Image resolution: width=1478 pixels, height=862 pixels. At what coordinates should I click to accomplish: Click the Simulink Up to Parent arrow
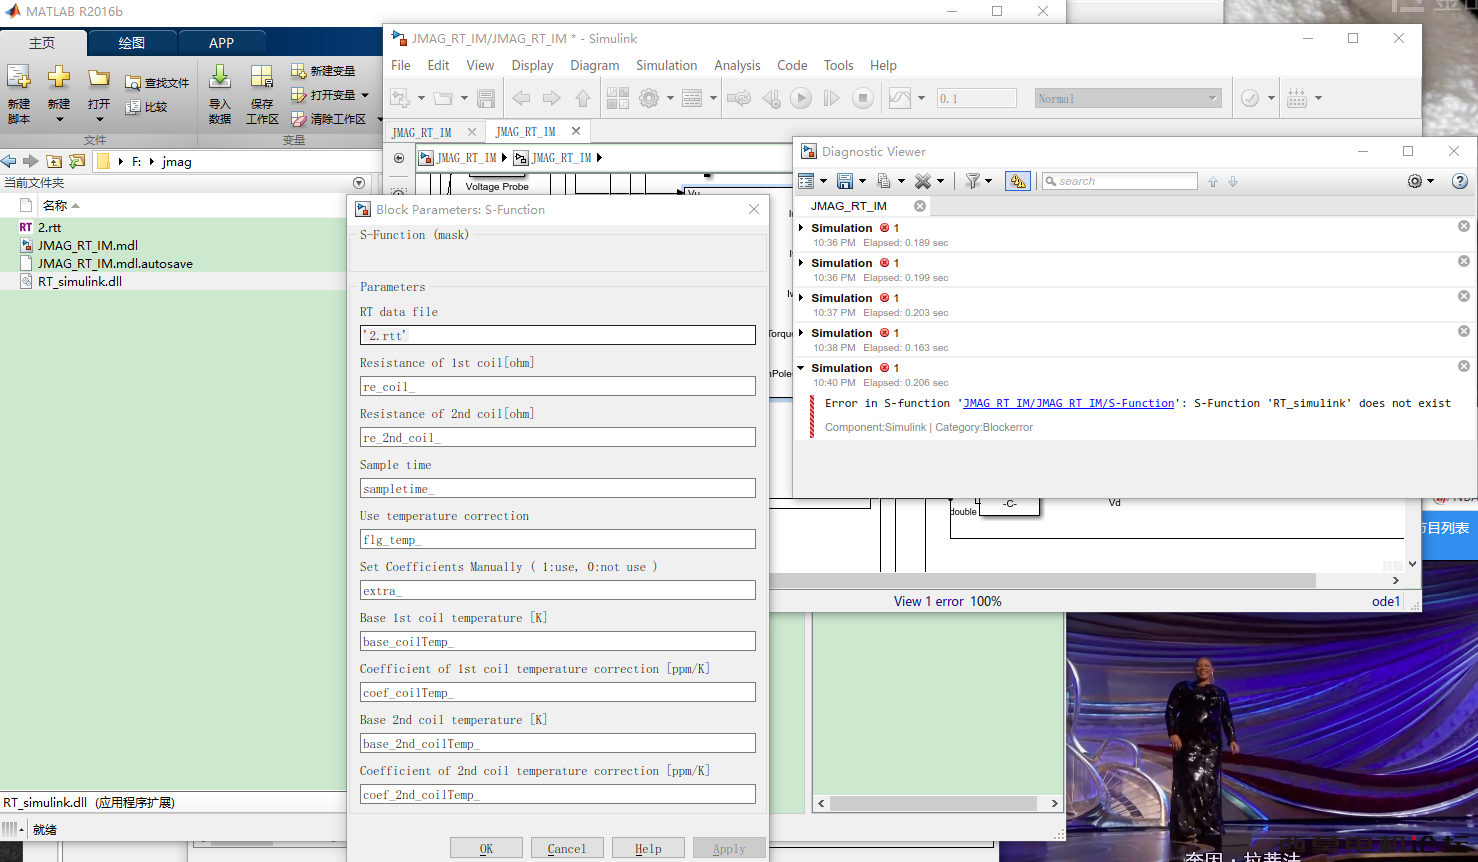pyautogui.click(x=583, y=98)
